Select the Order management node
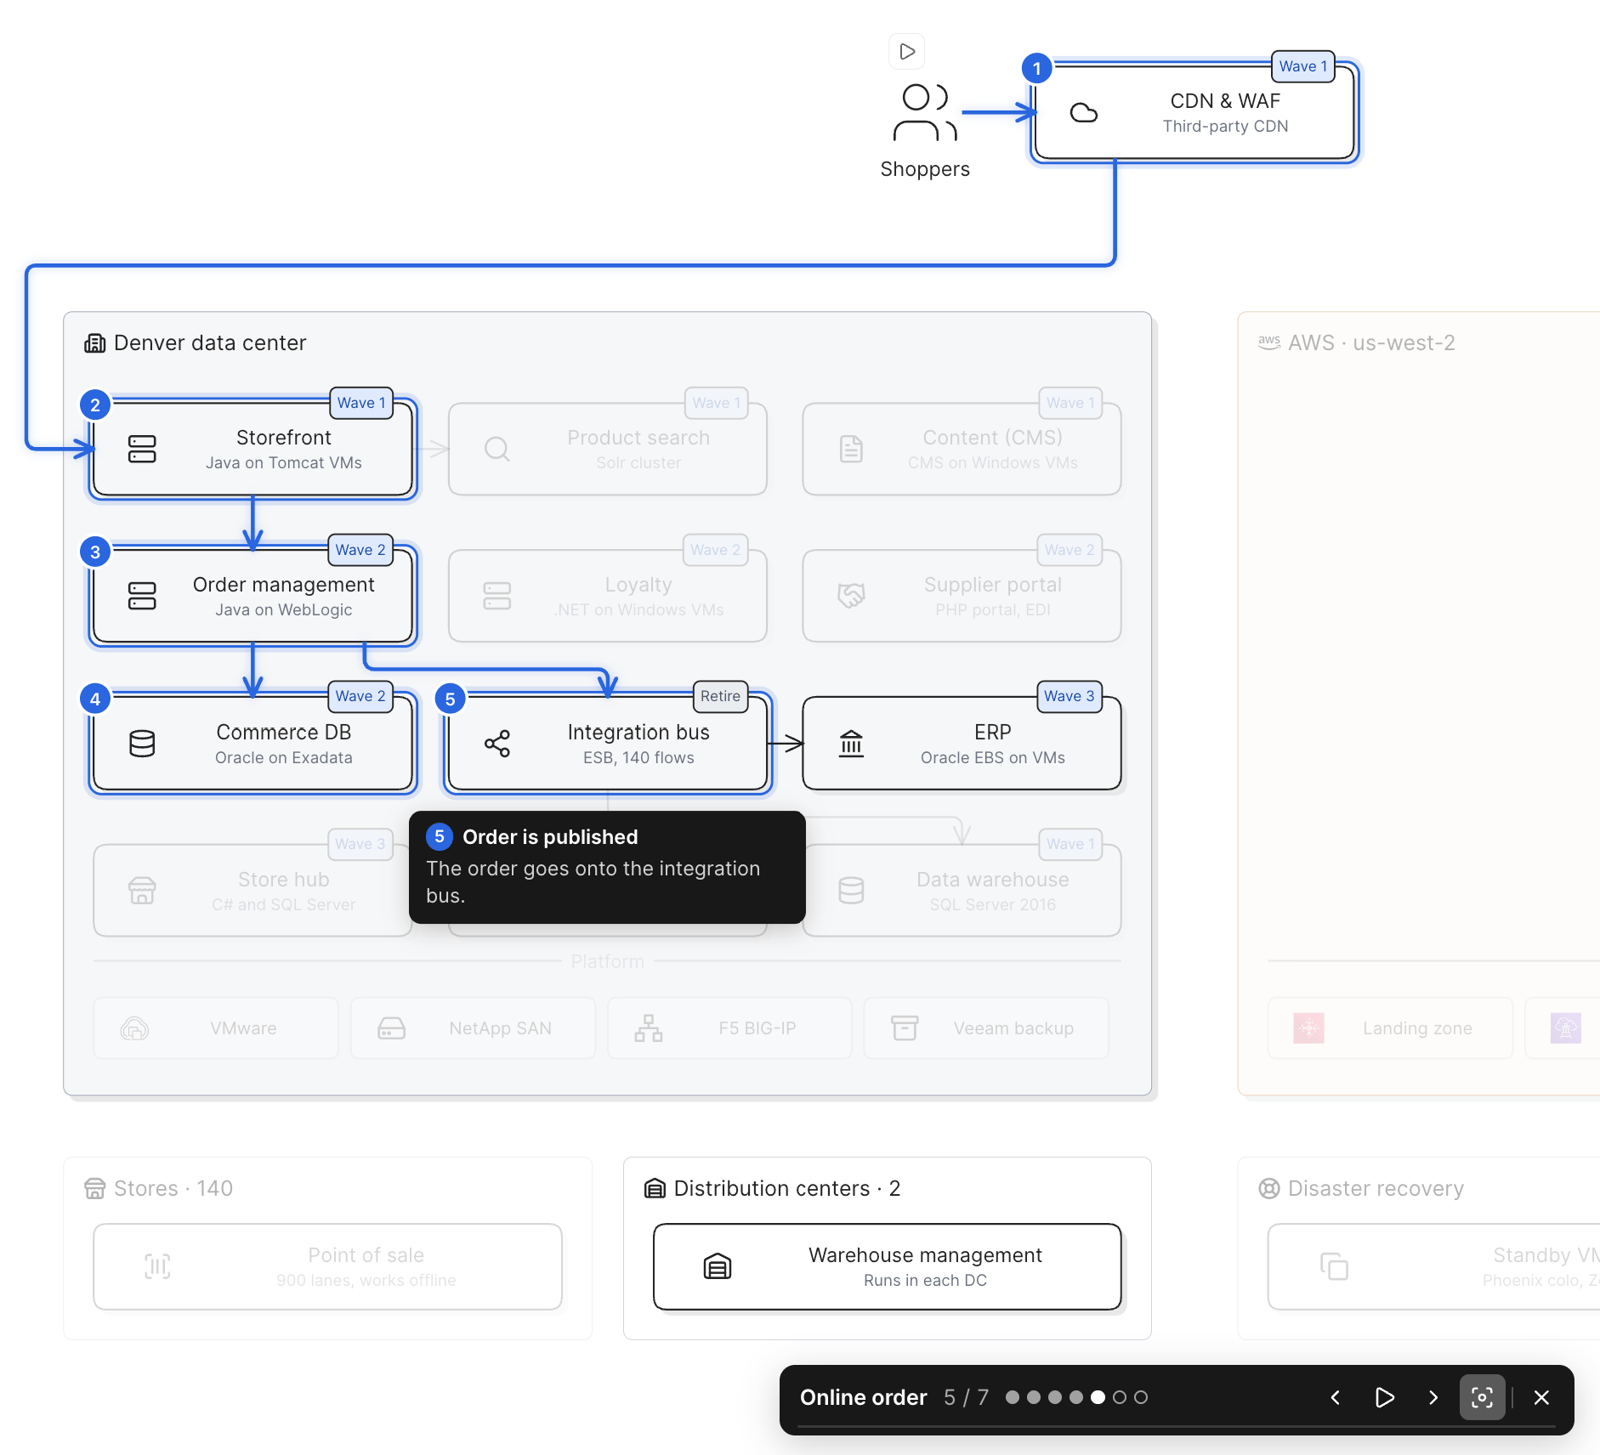This screenshot has width=1600, height=1455. [253, 596]
